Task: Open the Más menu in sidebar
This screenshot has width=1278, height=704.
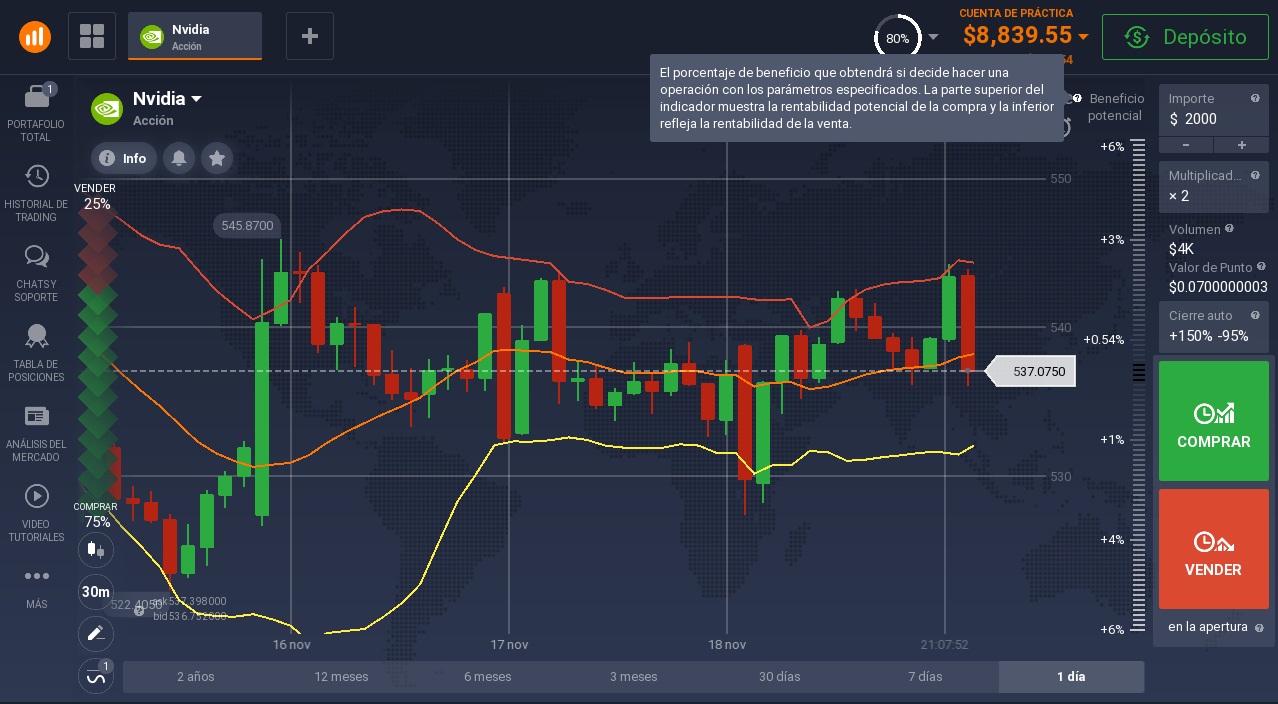Action: click(36, 587)
